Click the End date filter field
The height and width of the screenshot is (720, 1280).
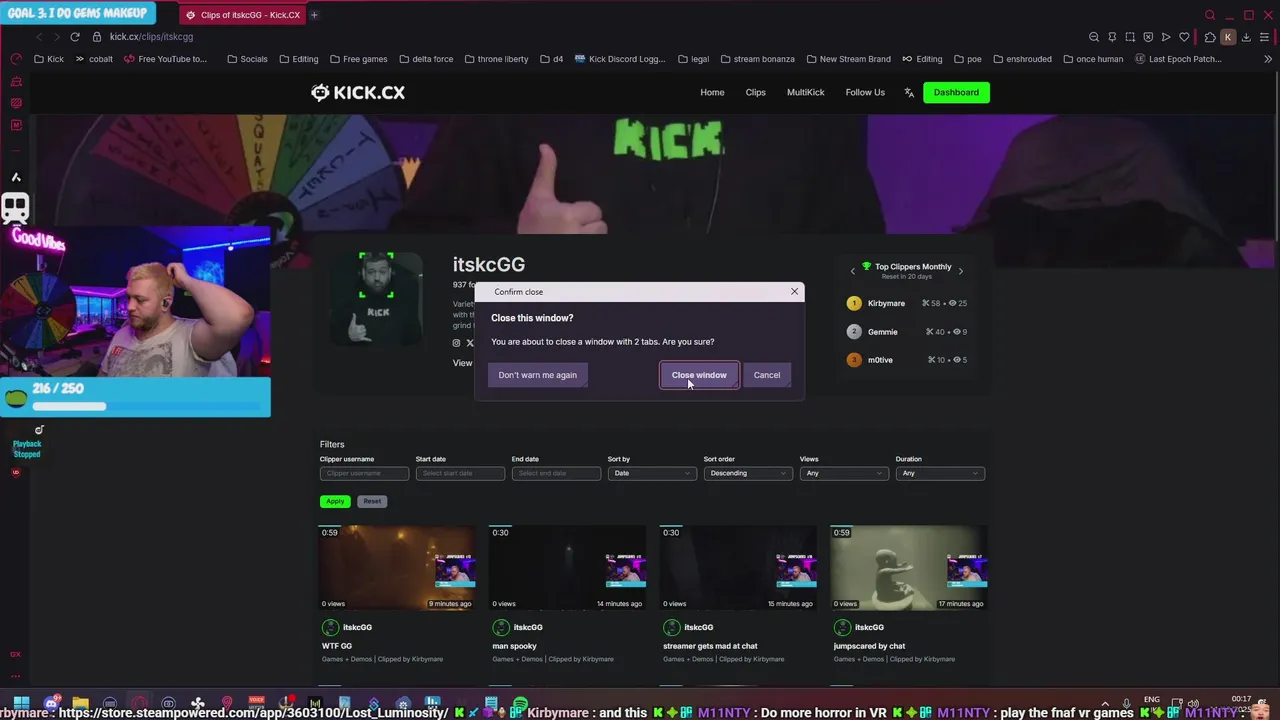pyautogui.click(x=556, y=473)
